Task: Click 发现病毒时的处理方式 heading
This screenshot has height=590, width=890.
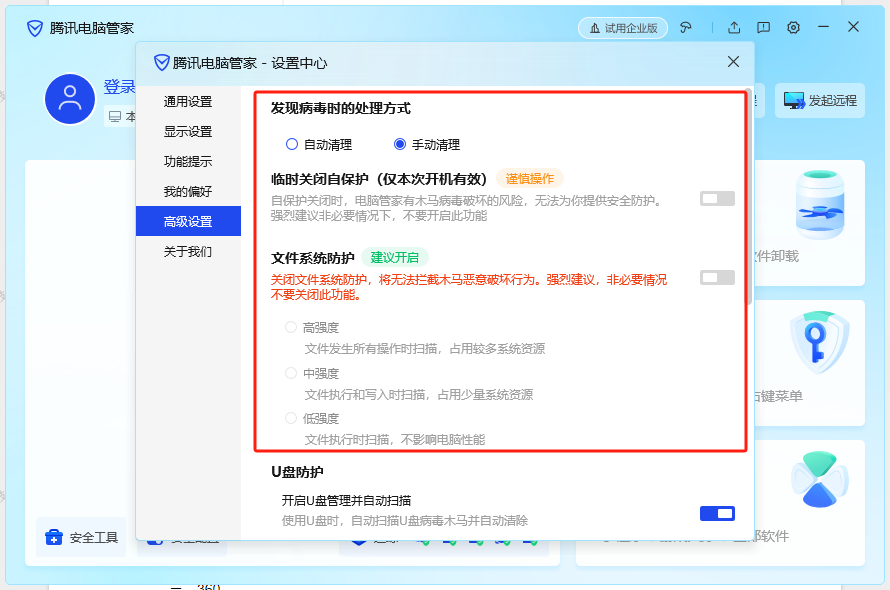Action: 341,108
